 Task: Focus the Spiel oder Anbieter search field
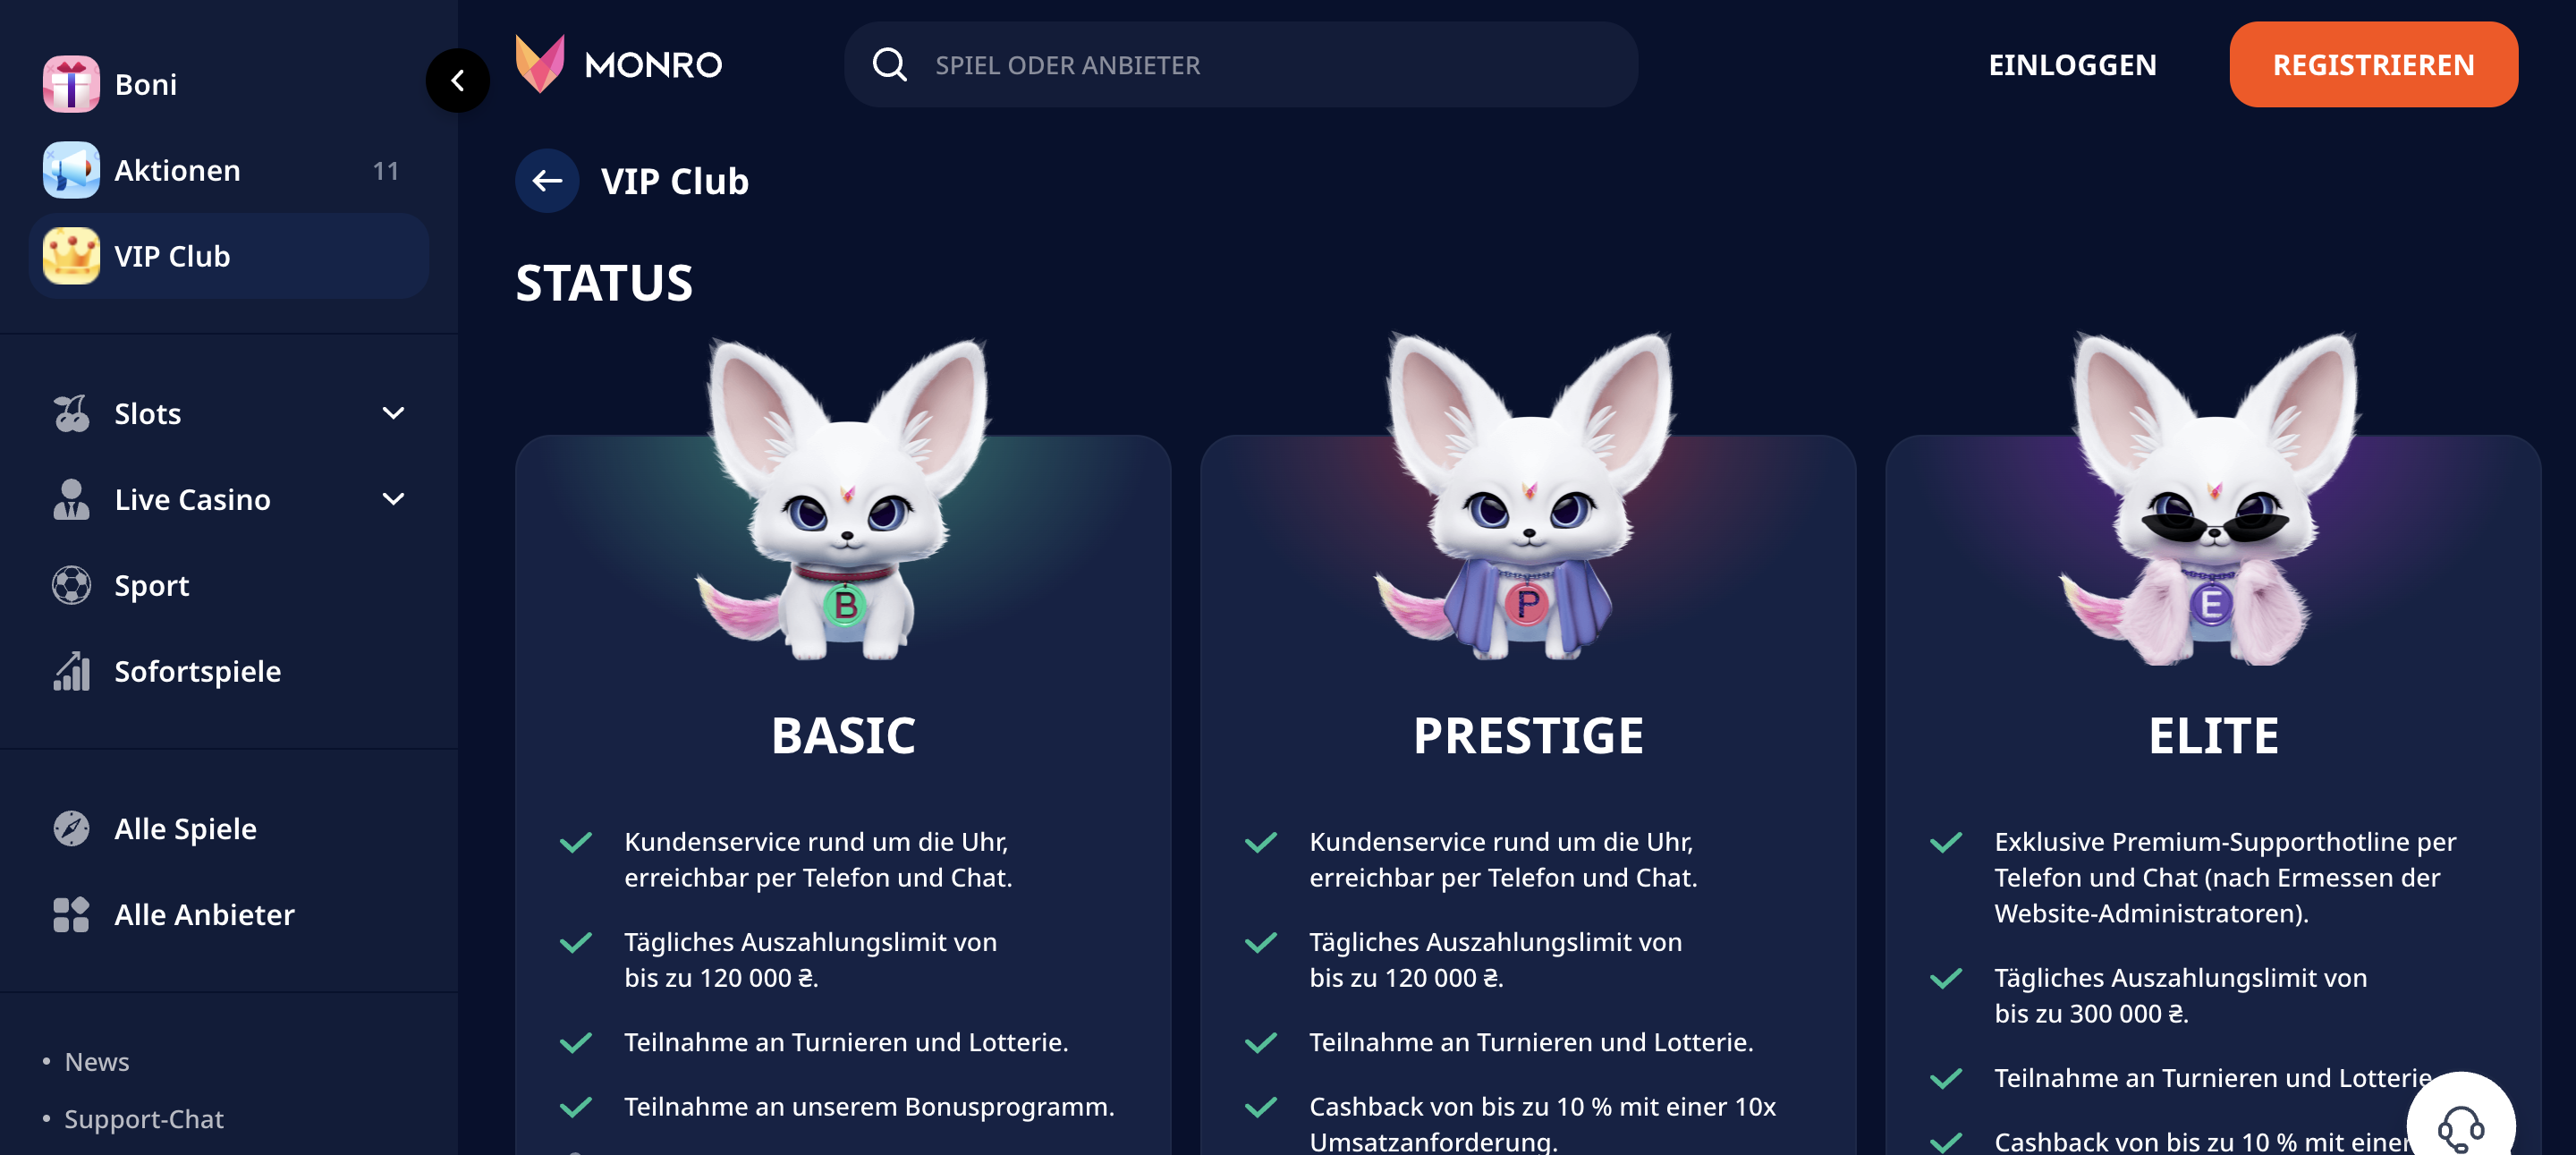1240,65
